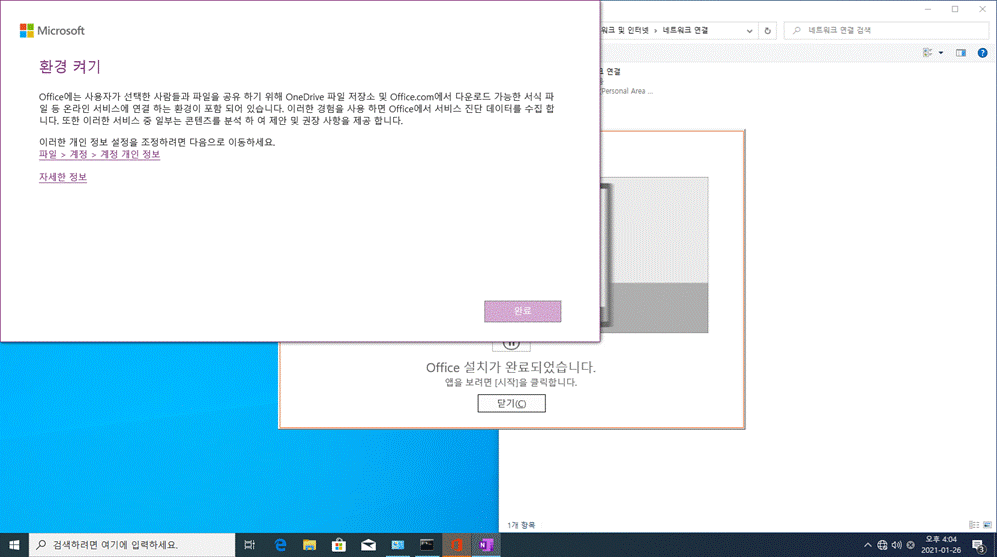Select the Personal Area network connection item
The image size is (997, 557).
626,81
